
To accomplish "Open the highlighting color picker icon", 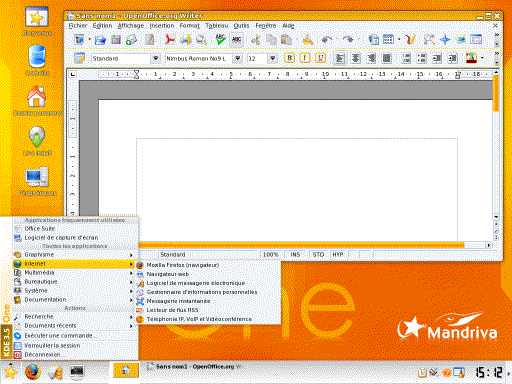I will (471, 58).
